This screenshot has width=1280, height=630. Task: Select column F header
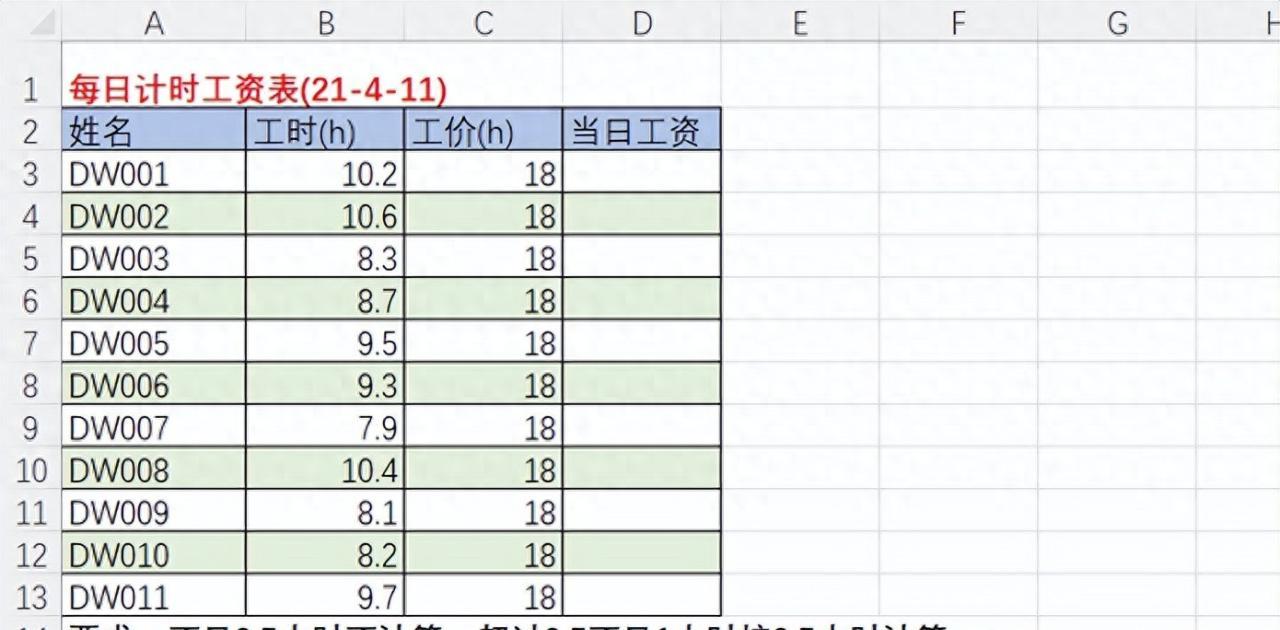958,20
